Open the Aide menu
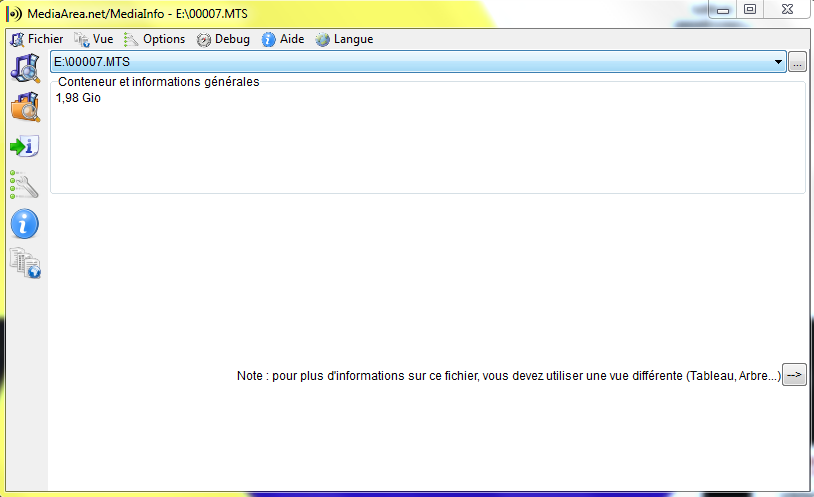Screen dimensions: 814x497 [283, 39]
